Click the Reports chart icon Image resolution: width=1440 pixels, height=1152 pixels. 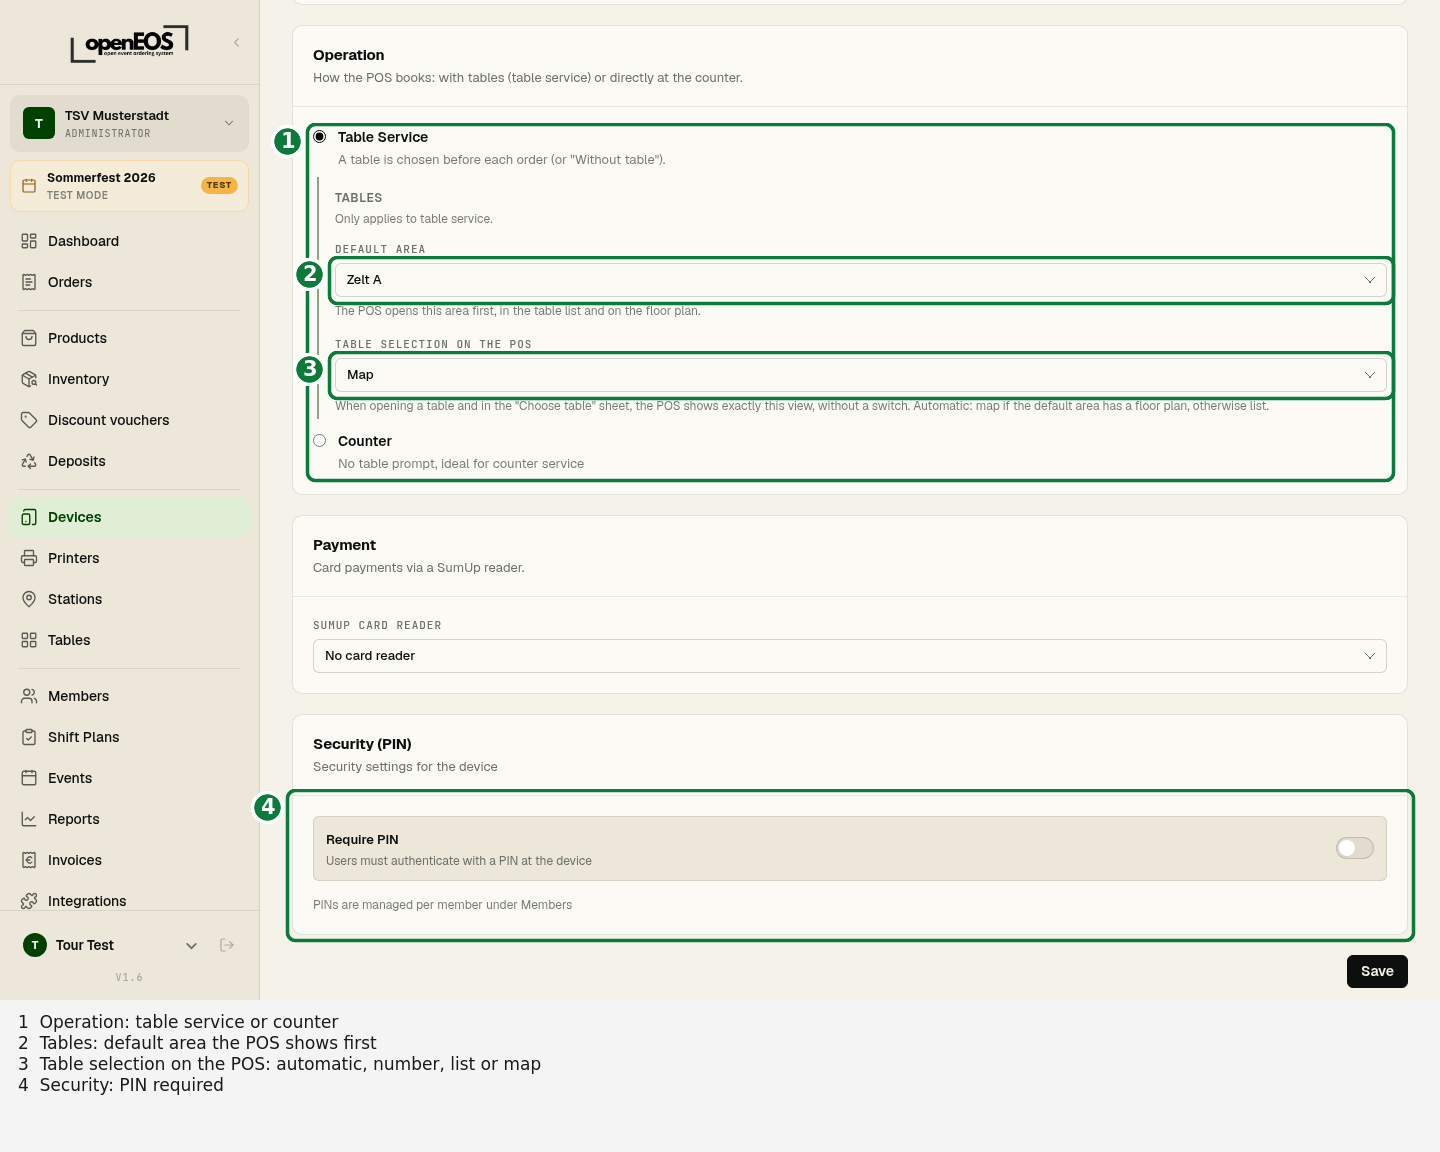click(29, 819)
